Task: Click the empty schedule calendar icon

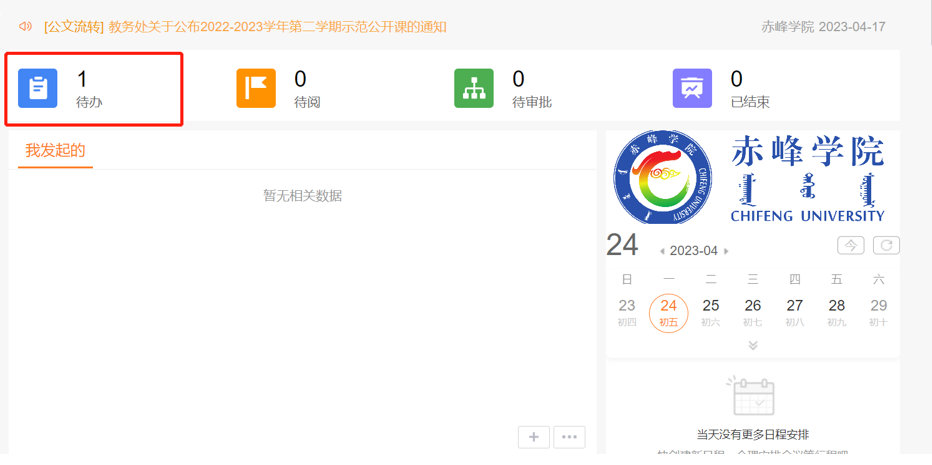Action: point(753,397)
